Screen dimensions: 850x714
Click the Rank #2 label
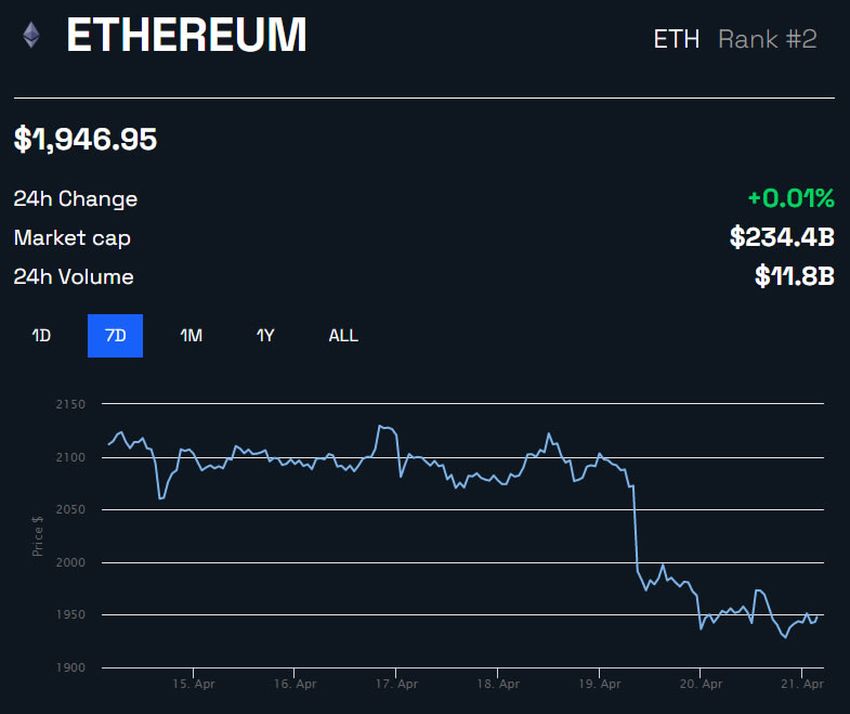click(x=767, y=40)
